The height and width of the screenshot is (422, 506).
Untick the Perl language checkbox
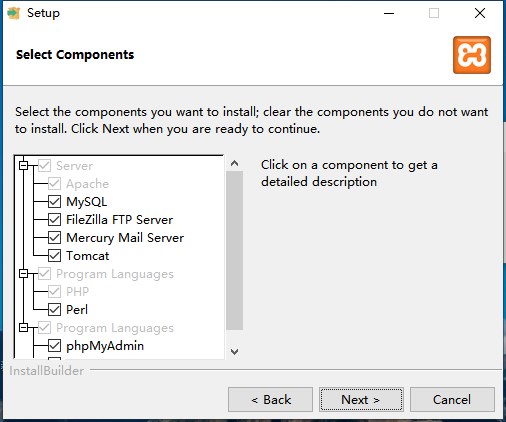[54, 310]
